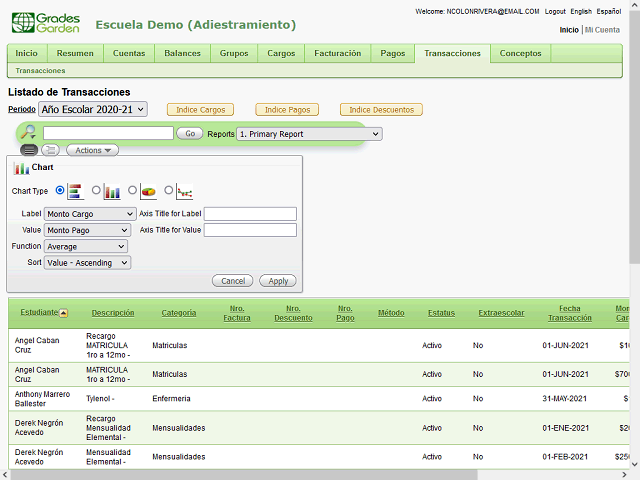Switch to detail view icon

coord(50,150)
